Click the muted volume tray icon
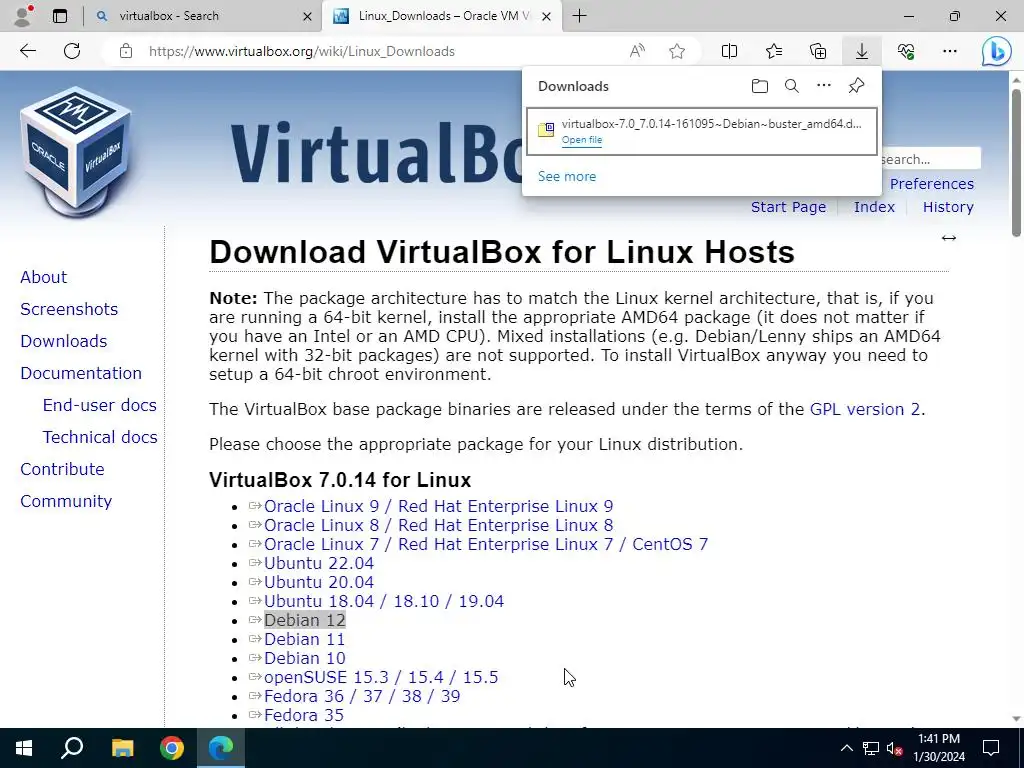This screenshot has width=1024, height=768. (895, 748)
